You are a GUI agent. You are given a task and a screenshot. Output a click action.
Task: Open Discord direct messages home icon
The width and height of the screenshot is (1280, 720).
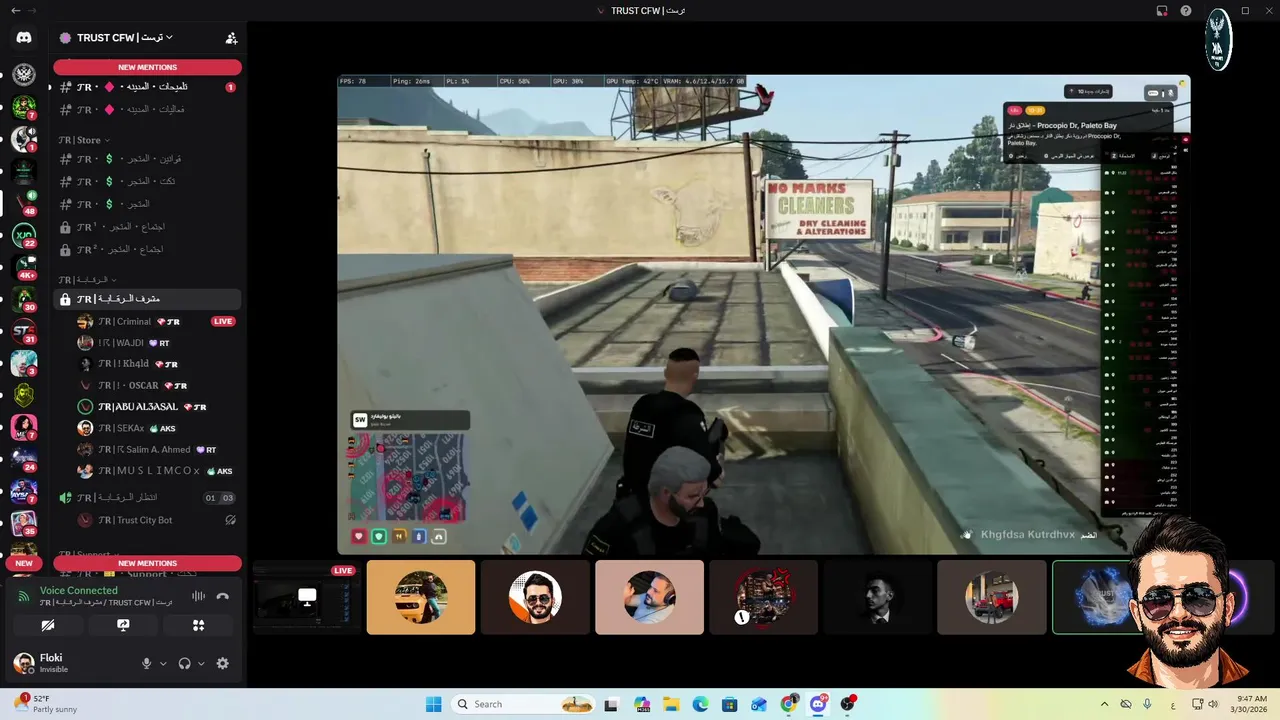[x=24, y=38]
